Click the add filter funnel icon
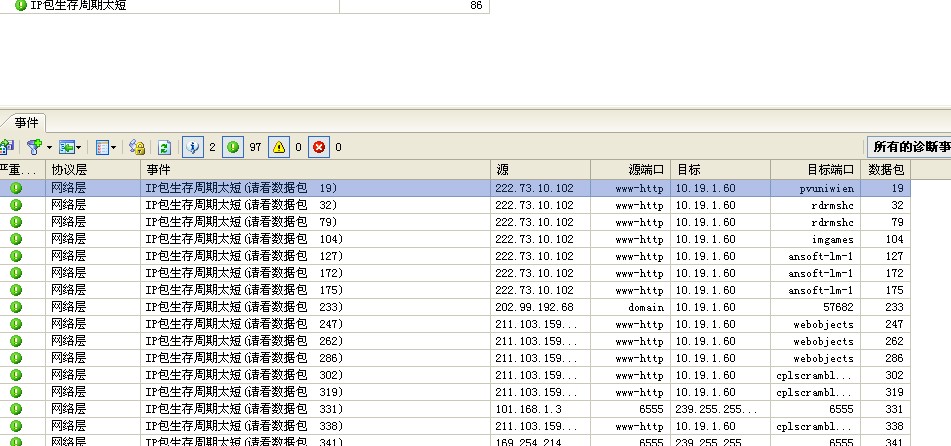Viewport: 951px width, 446px height. tap(35, 147)
